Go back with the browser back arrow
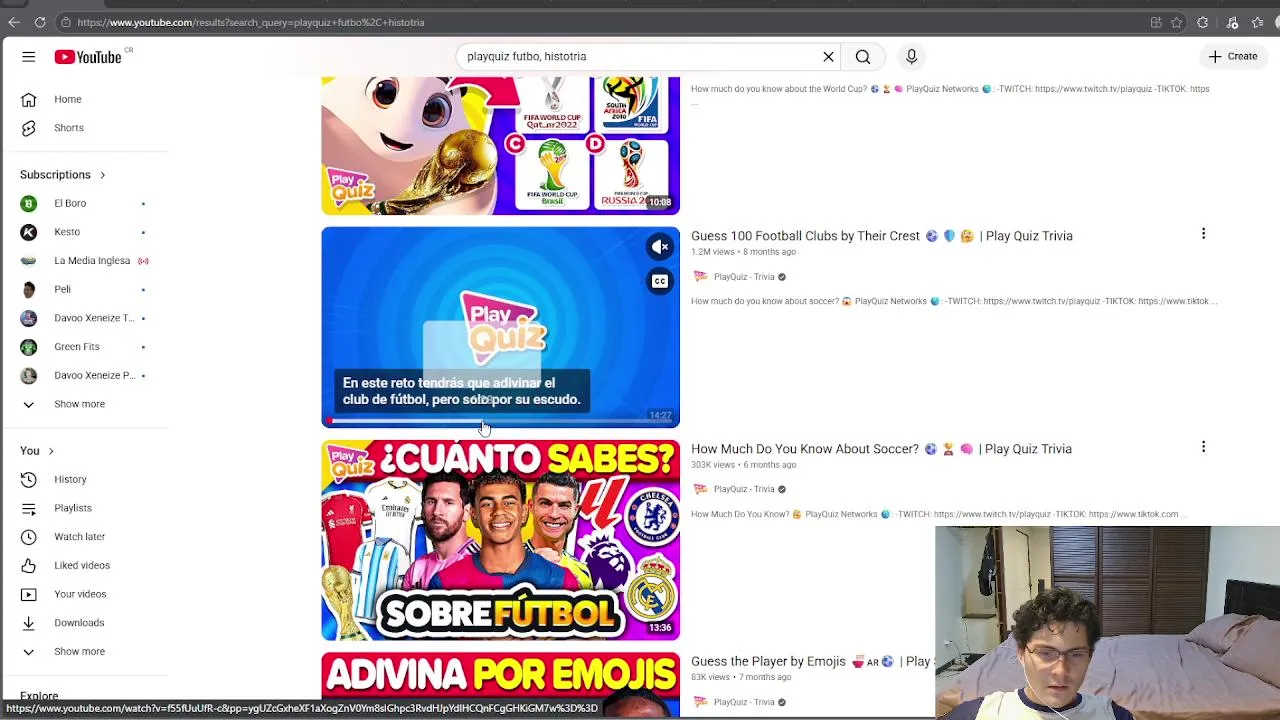This screenshot has height=720, width=1280. [x=14, y=22]
